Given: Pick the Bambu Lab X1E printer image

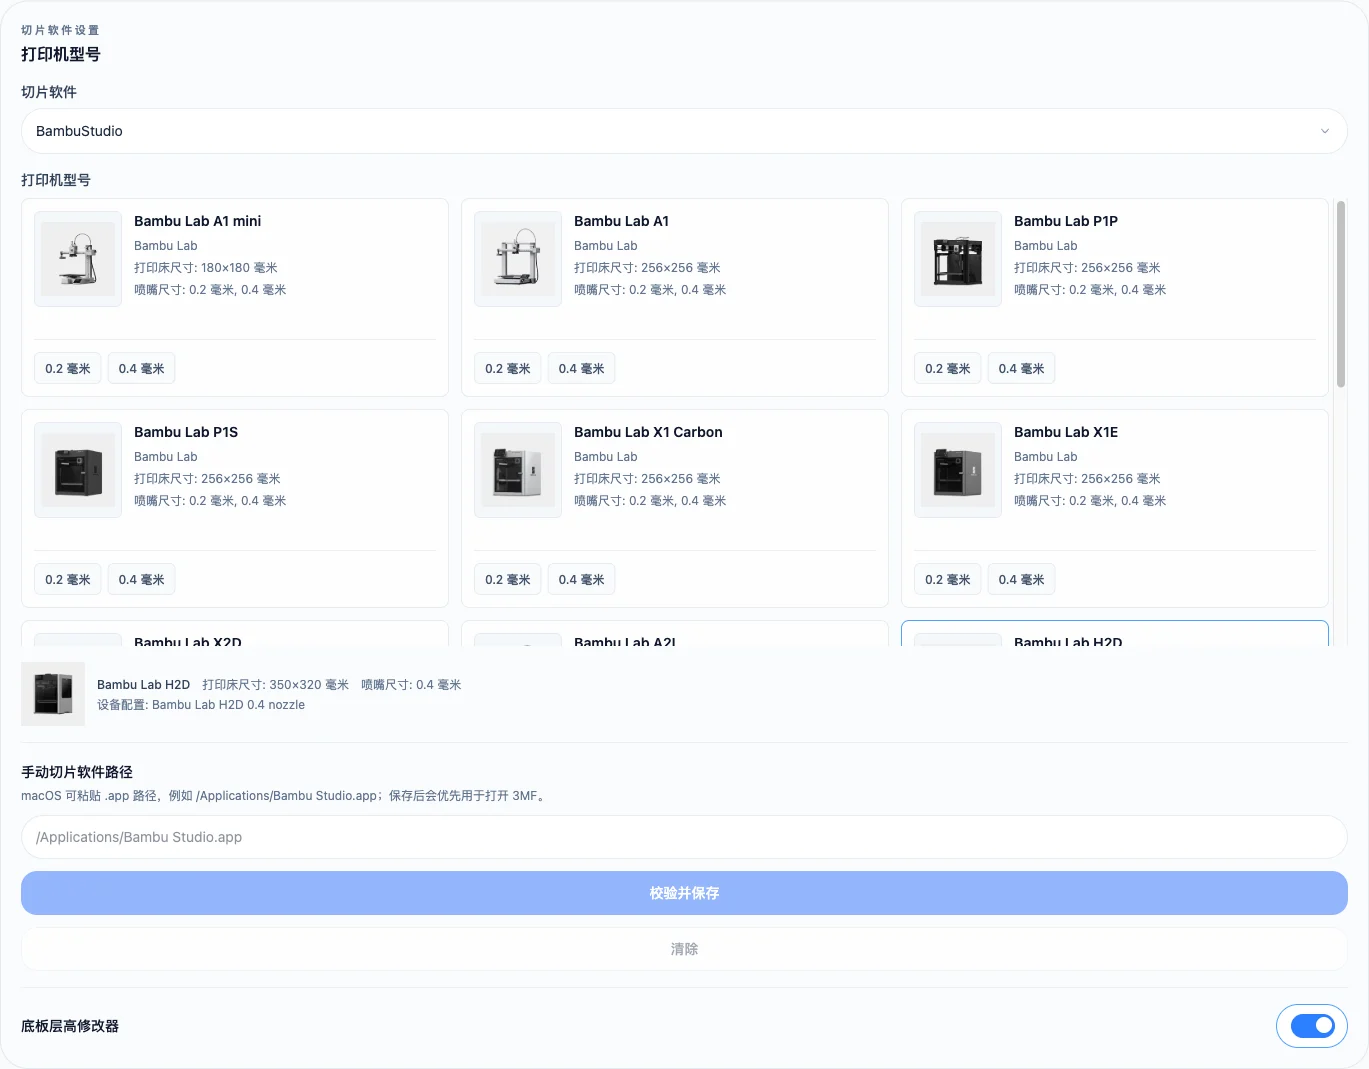Looking at the screenshot, I should pyautogui.click(x=958, y=470).
